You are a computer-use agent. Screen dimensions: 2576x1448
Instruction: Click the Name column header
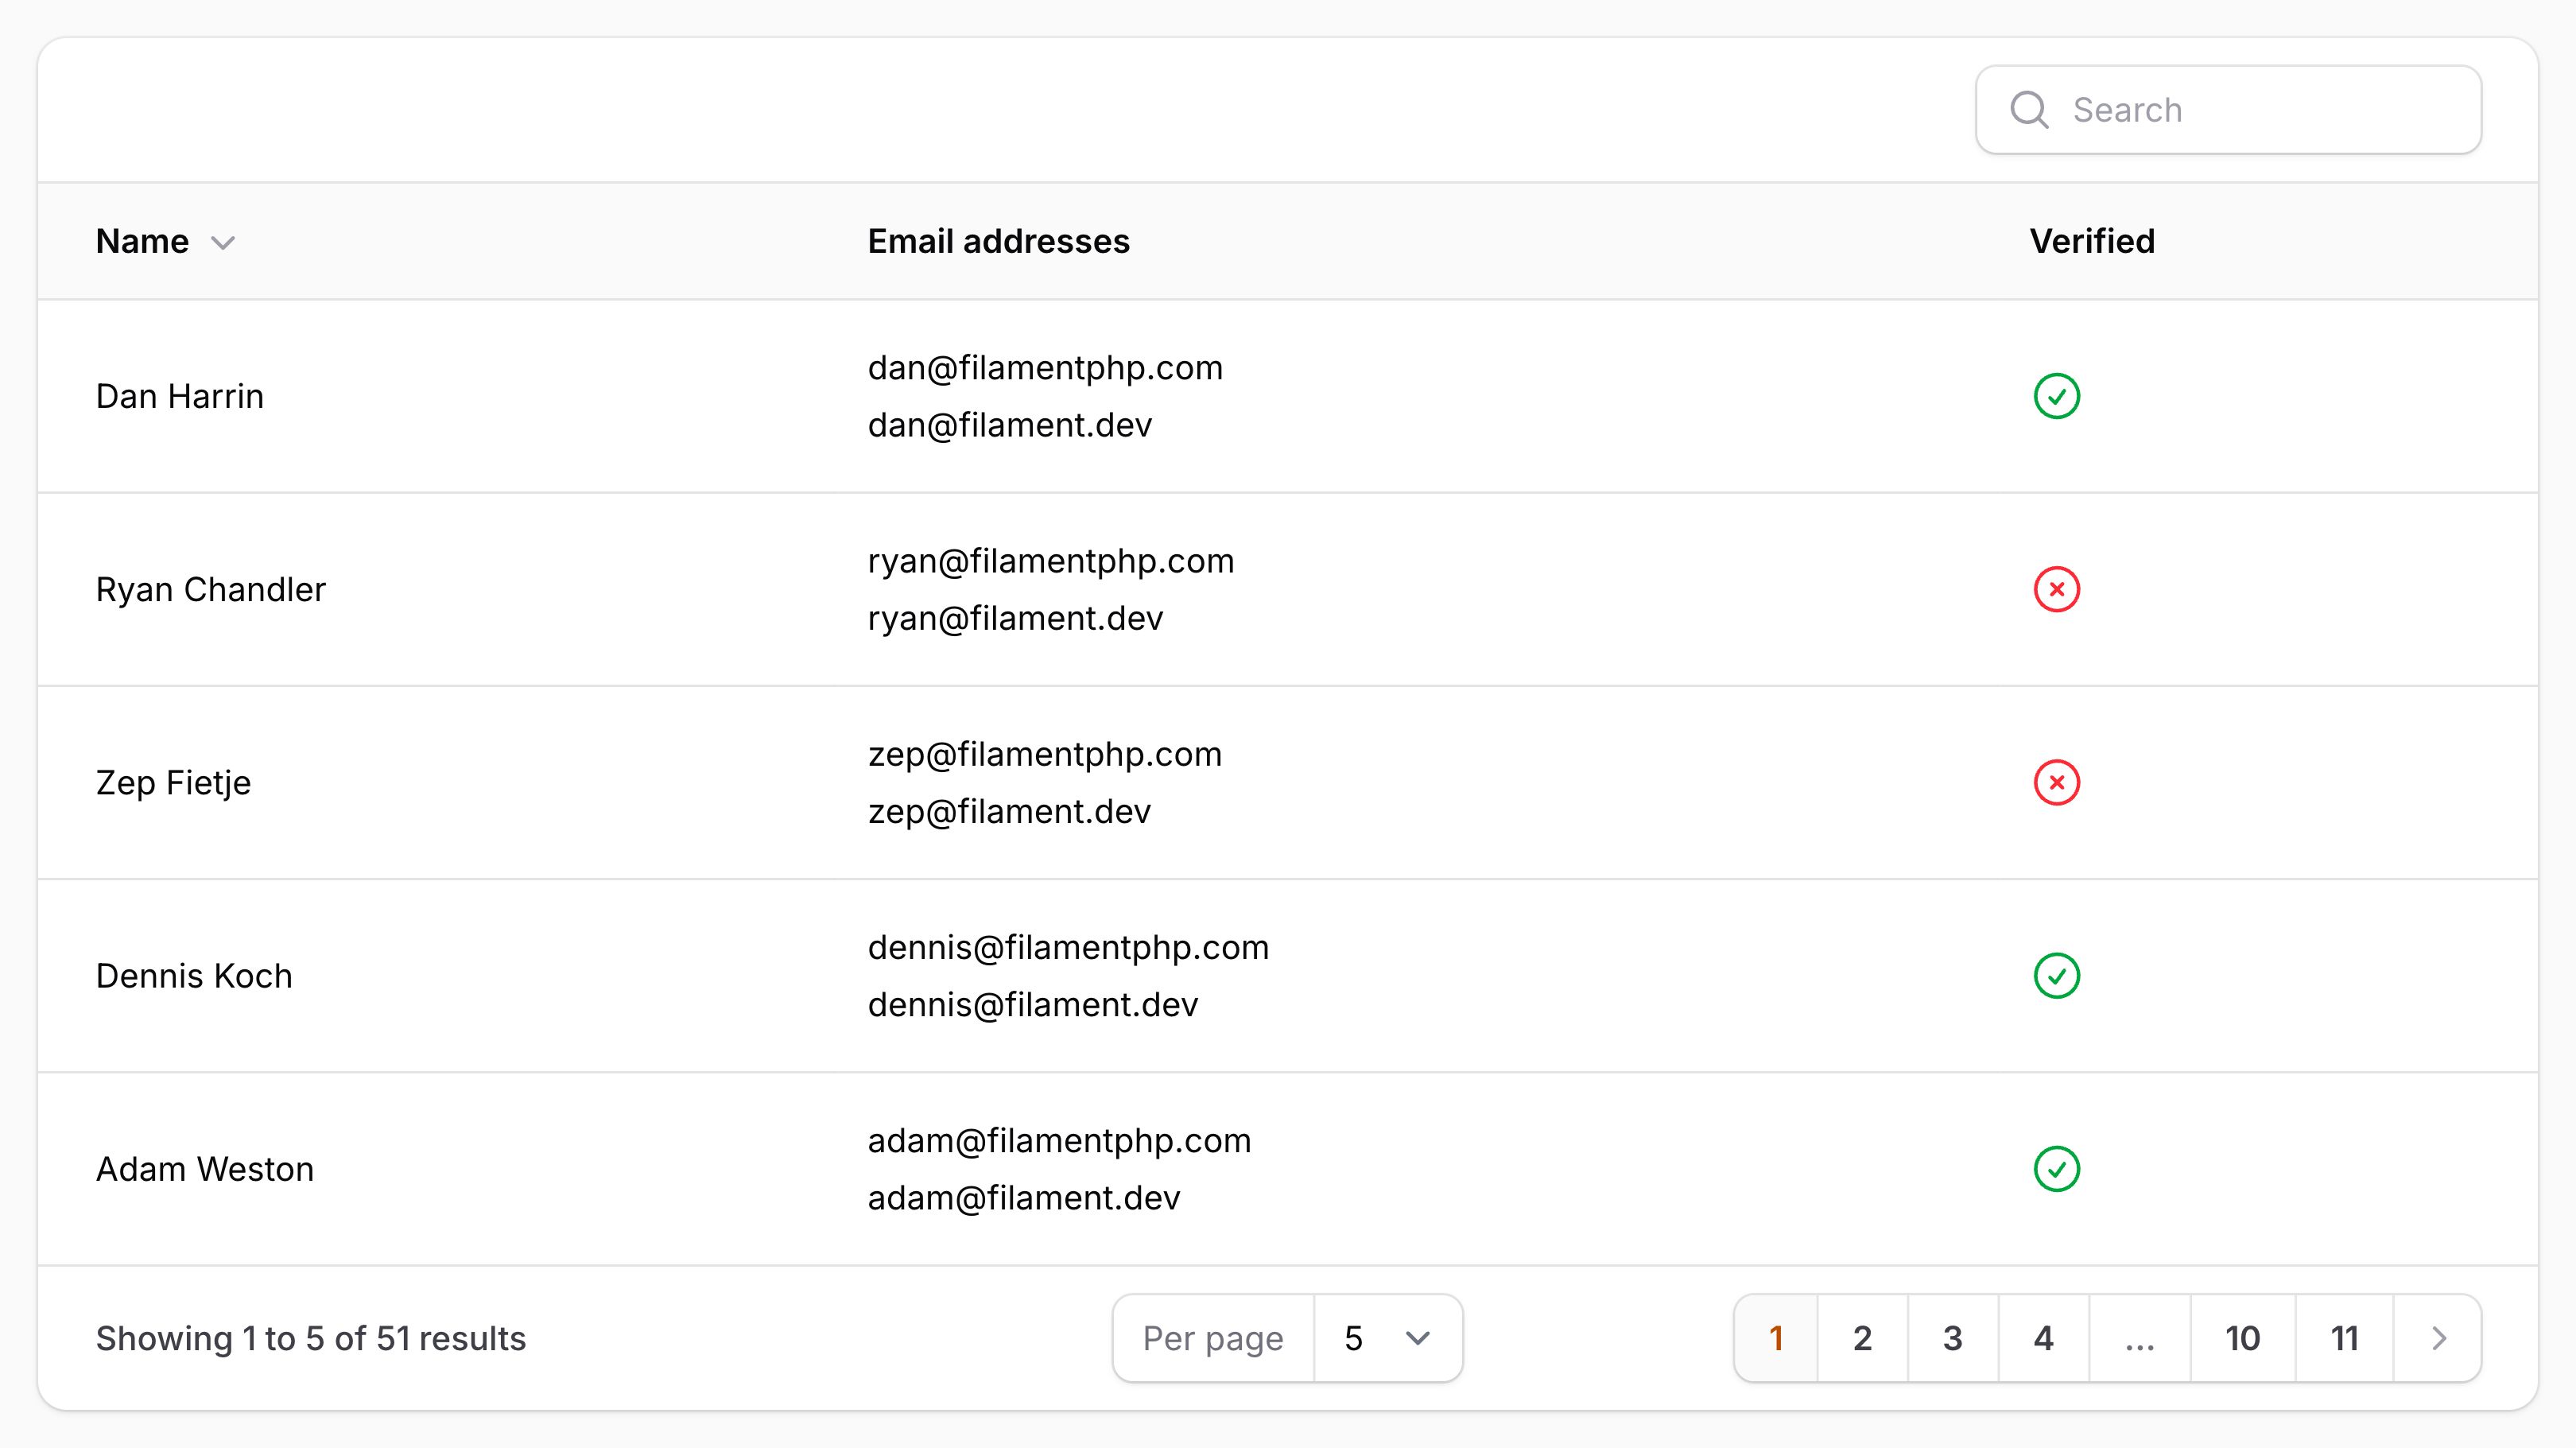click(x=142, y=241)
